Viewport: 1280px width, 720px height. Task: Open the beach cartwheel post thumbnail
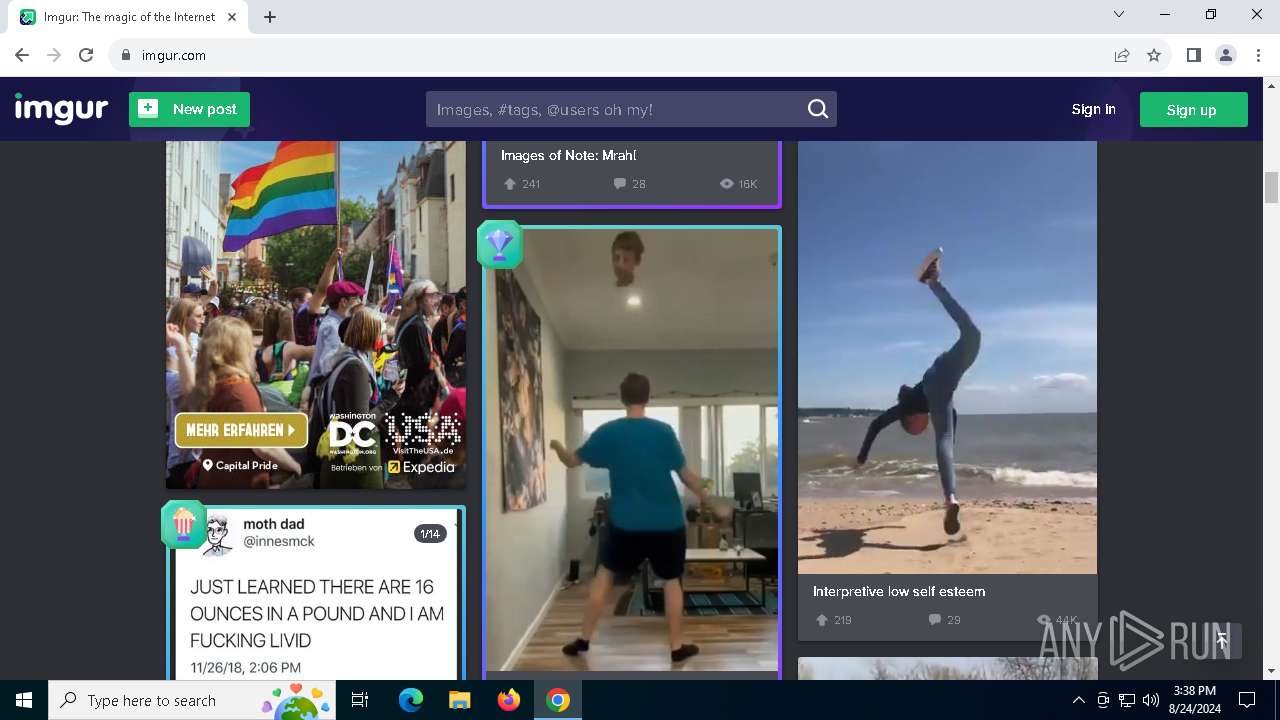click(x=947, y=357)
